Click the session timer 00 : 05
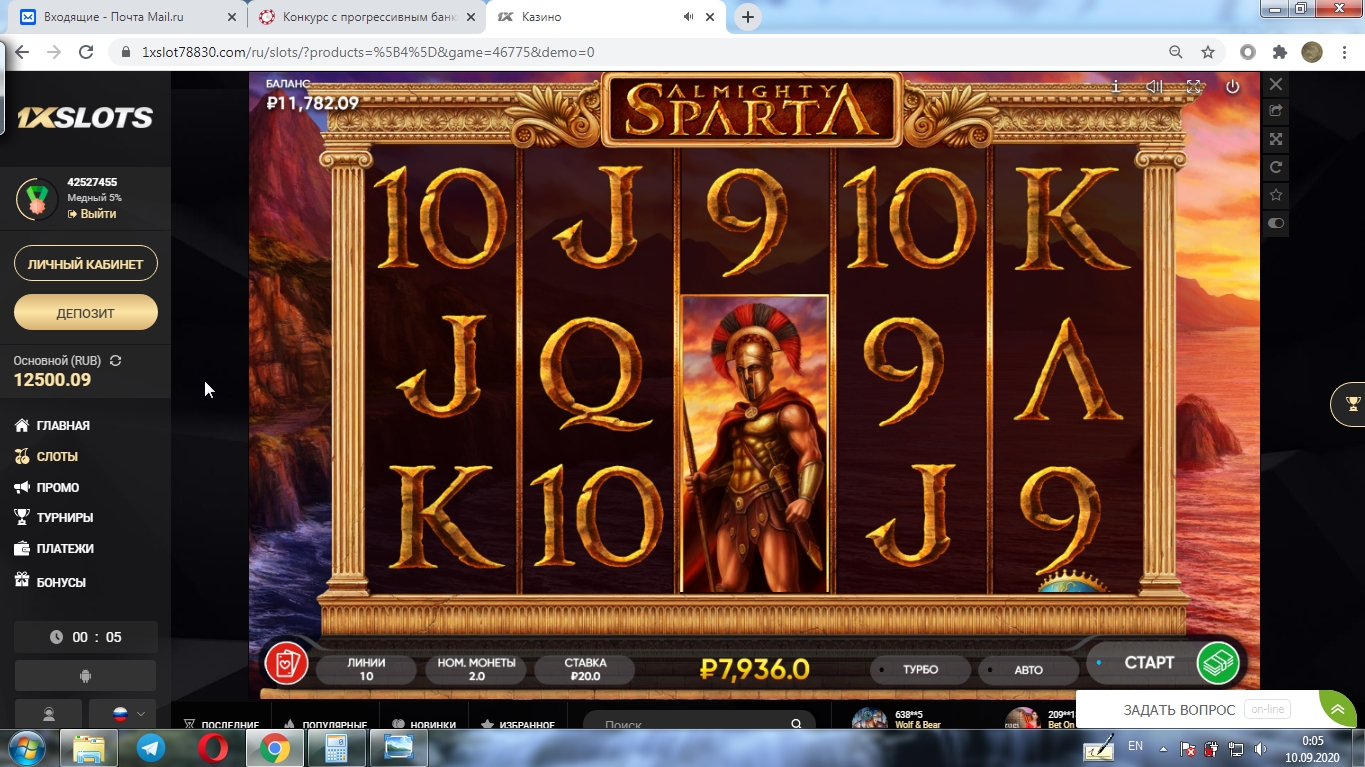 86,637
